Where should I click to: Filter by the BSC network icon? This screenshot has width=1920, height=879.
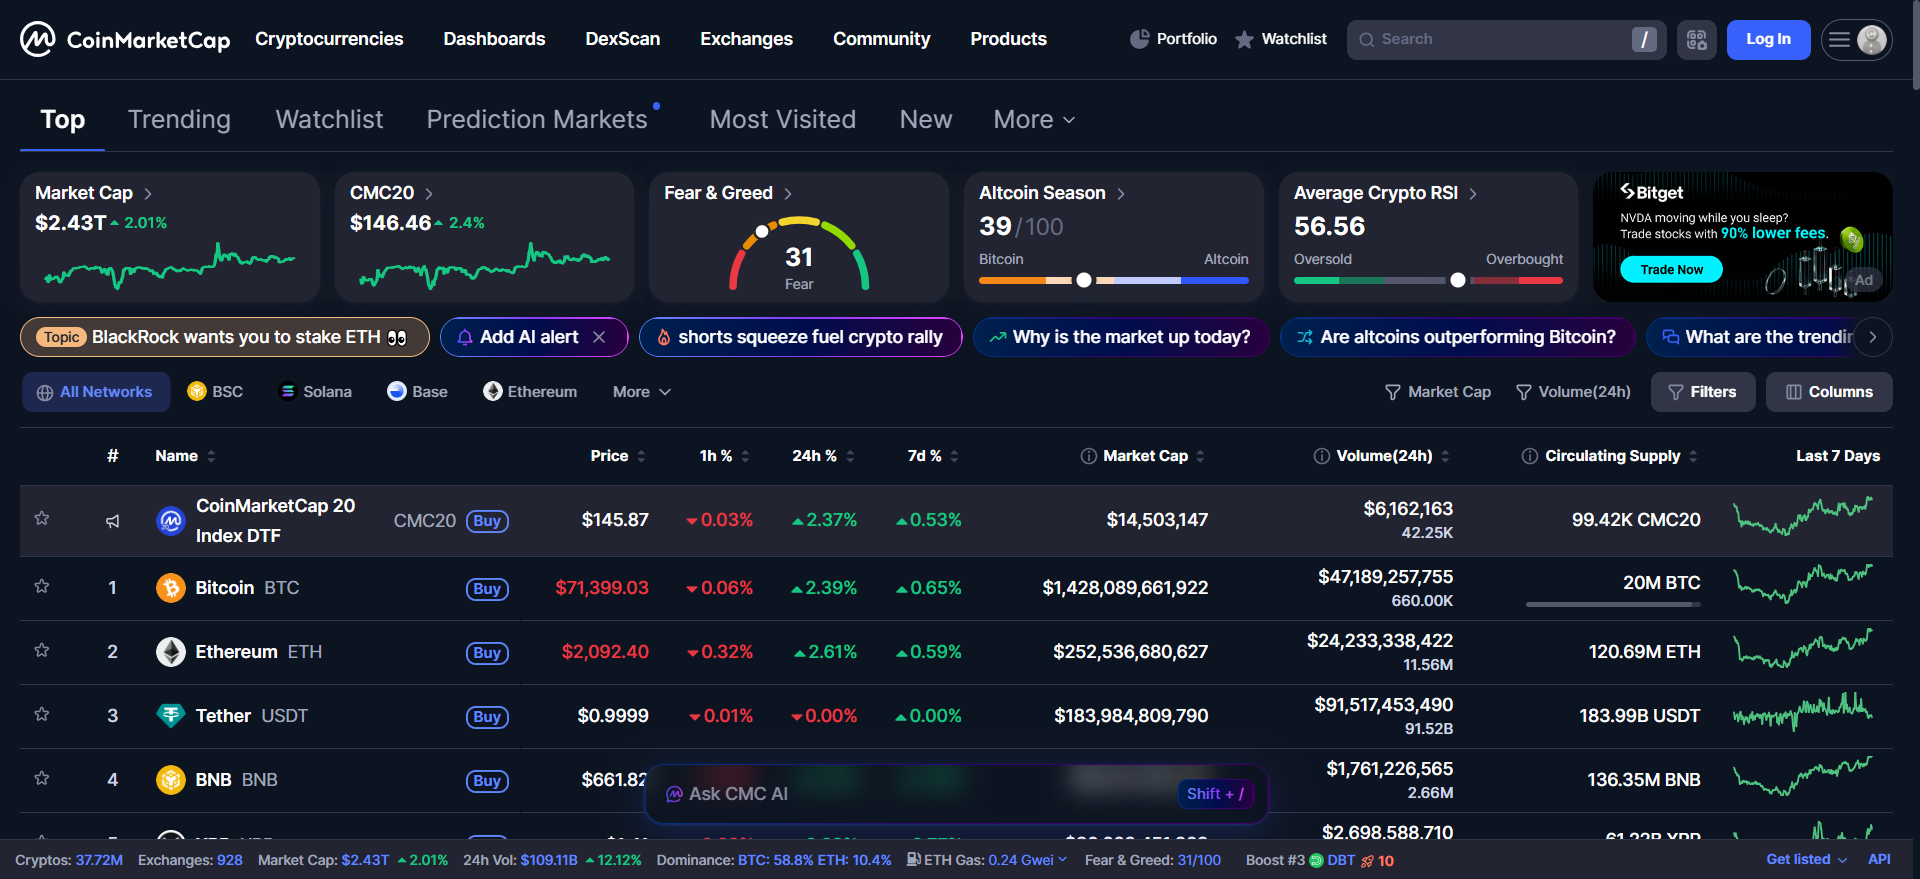[x=197, y=391]
